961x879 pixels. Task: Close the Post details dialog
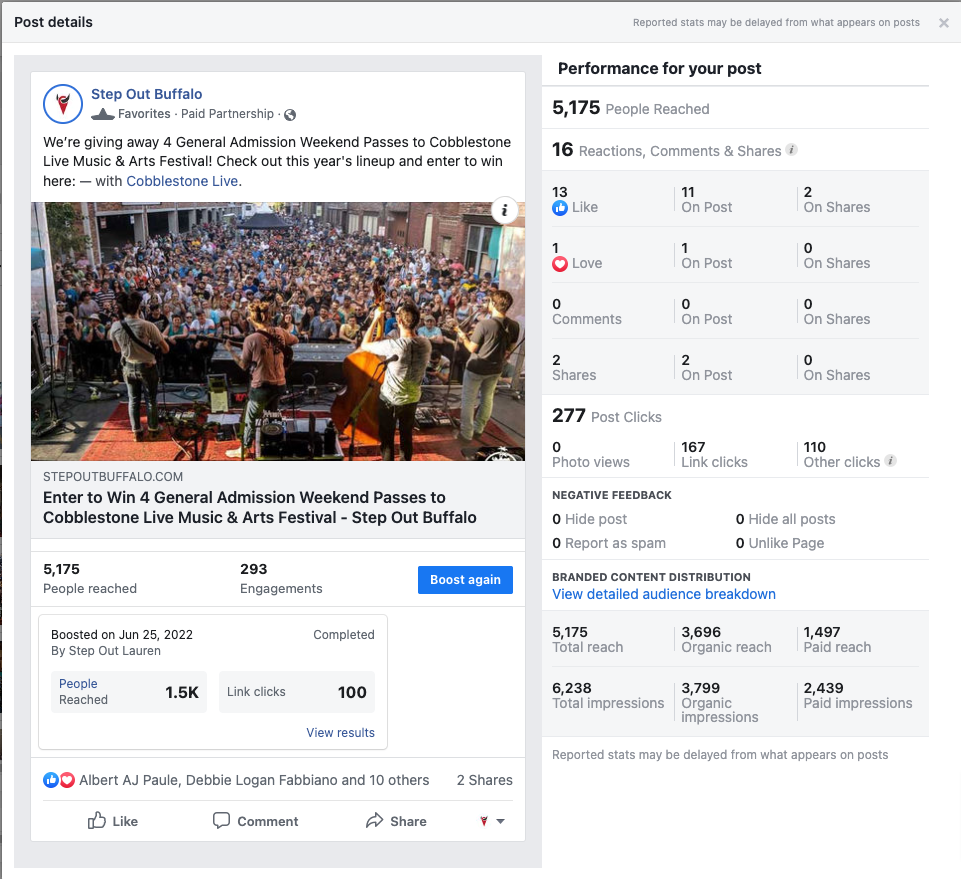[x=944, y=23]
